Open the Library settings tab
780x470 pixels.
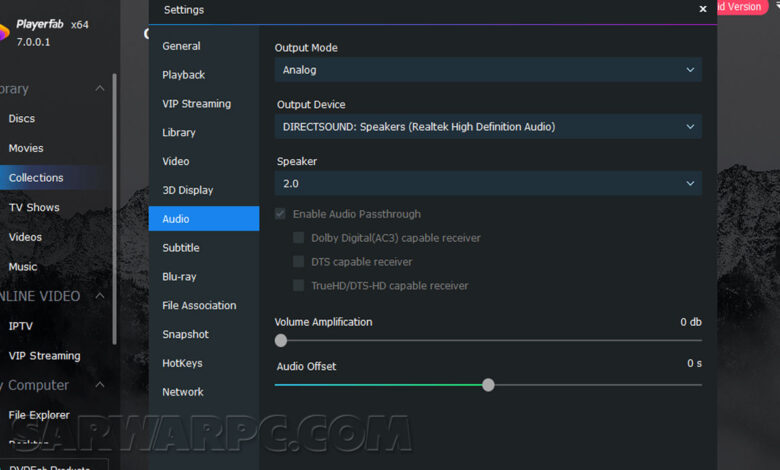point(204,133)
